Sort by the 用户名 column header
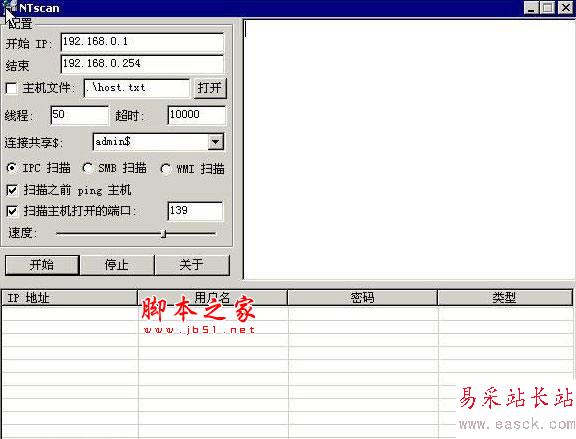This screenshot has width=576, height=439. pos(212,298)
